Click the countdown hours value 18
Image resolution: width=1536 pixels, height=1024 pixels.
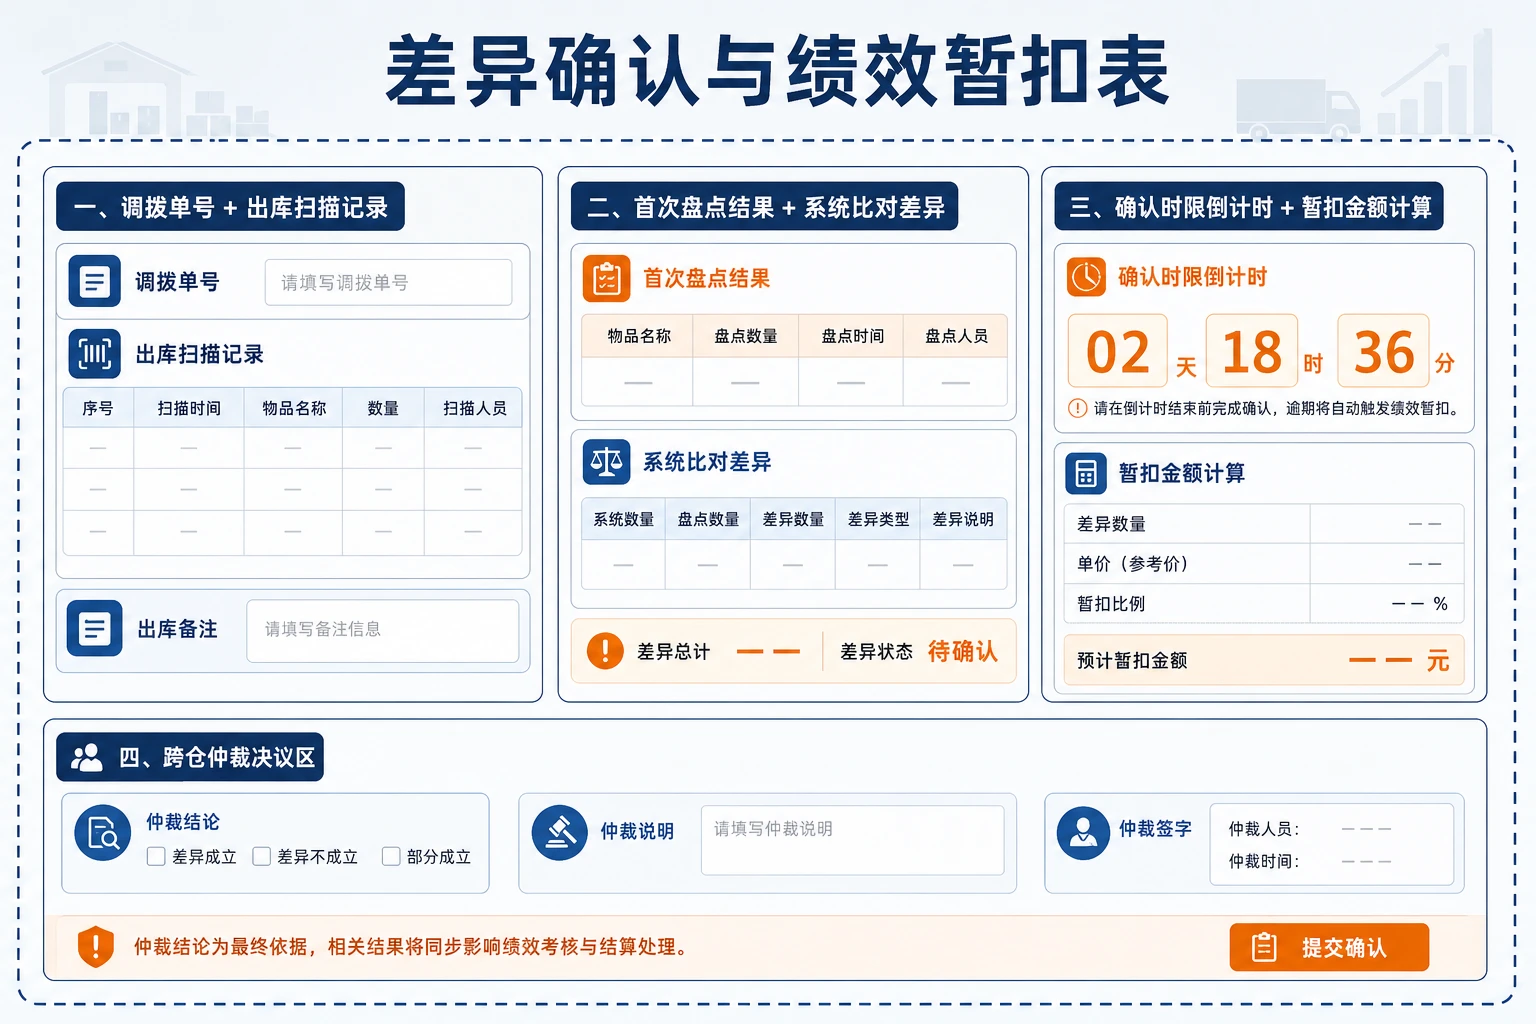click(x=1252, y=351)
